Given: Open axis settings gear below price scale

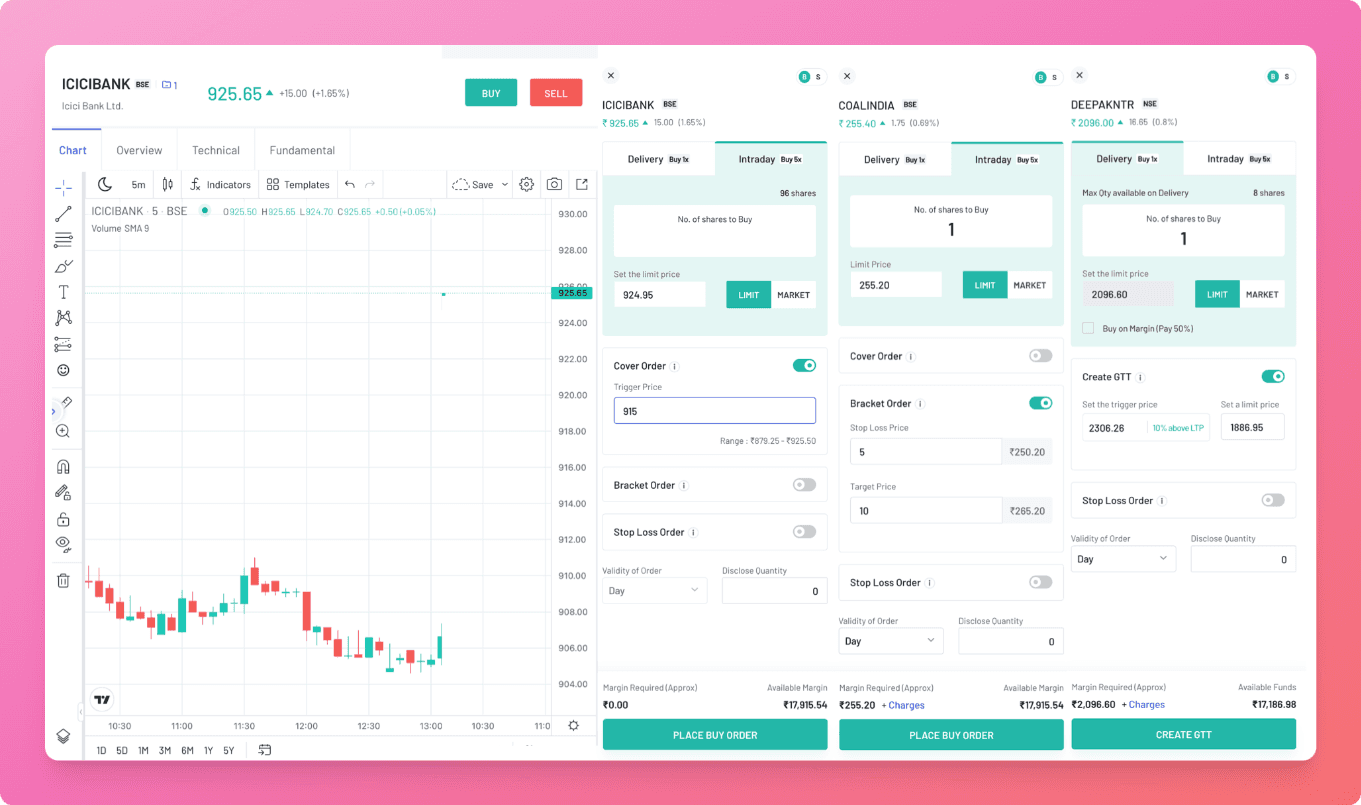Looking at the screenshot, I should 573,726.
